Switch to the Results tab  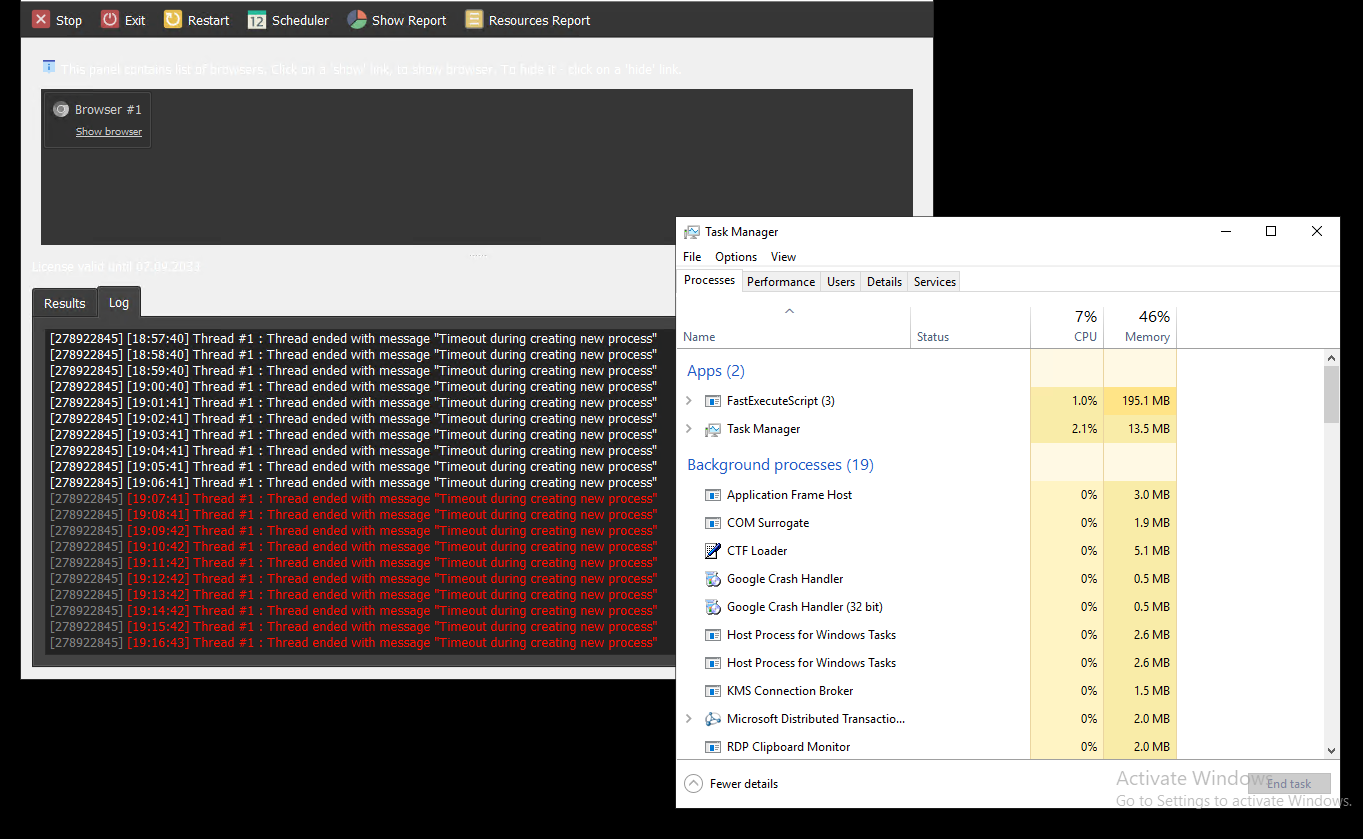65,303
